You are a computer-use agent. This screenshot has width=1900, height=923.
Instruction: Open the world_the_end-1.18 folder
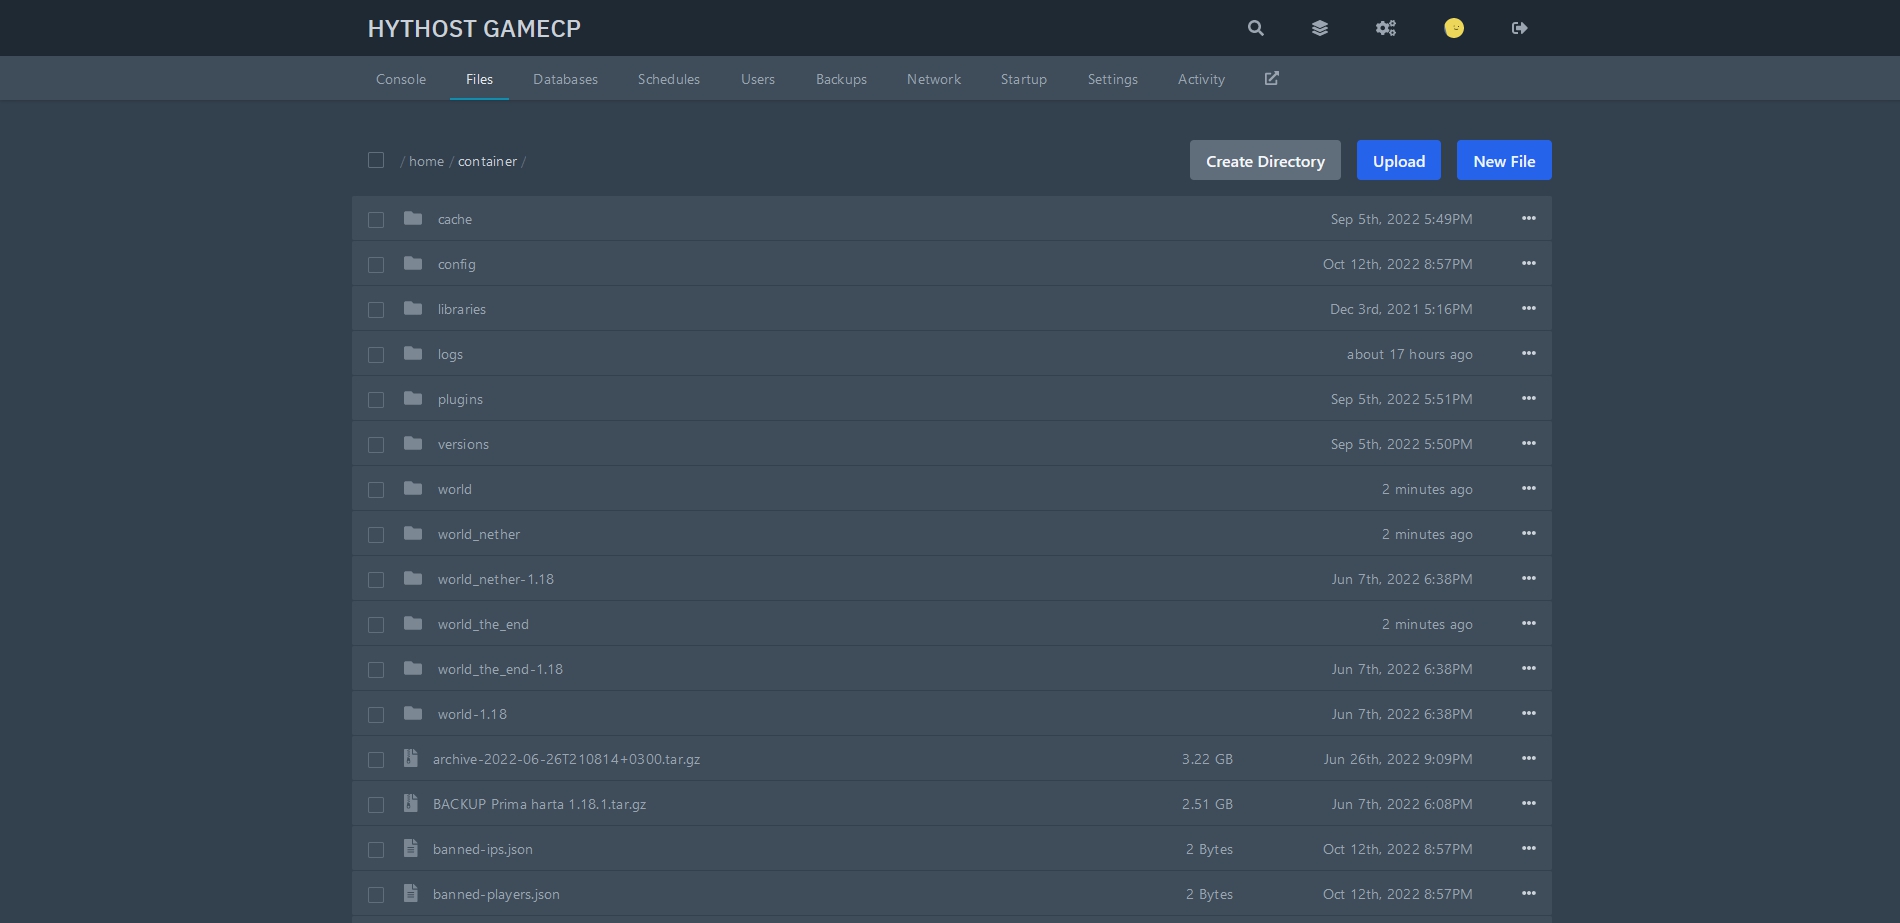point(500,669)
